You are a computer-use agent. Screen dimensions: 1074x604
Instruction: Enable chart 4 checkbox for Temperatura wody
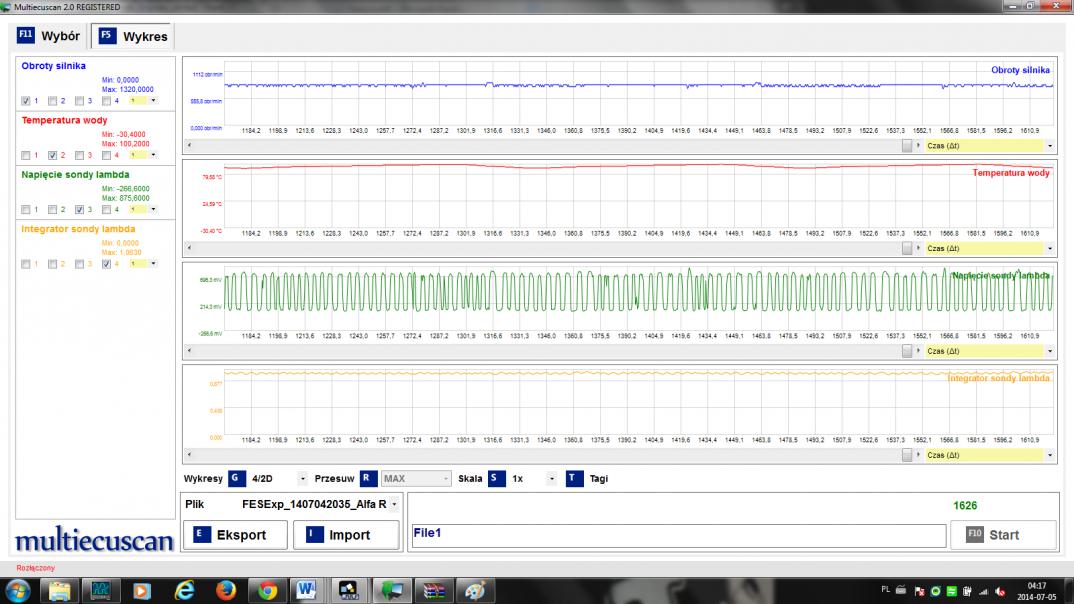click(106, 155)
